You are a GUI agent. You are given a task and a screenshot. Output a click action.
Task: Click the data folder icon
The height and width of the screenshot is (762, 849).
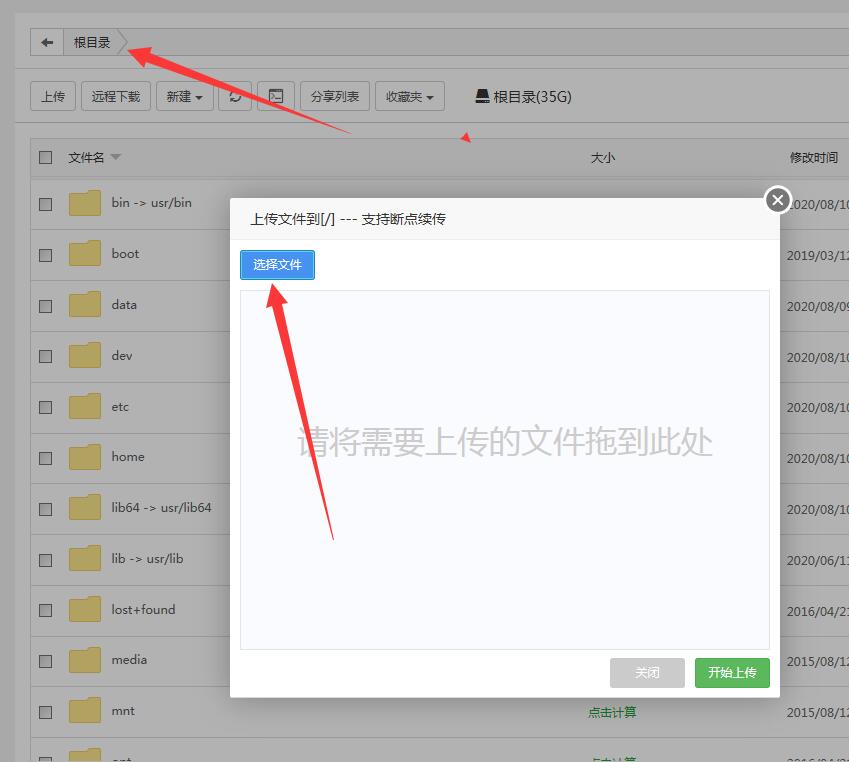[x=85, y=305]
